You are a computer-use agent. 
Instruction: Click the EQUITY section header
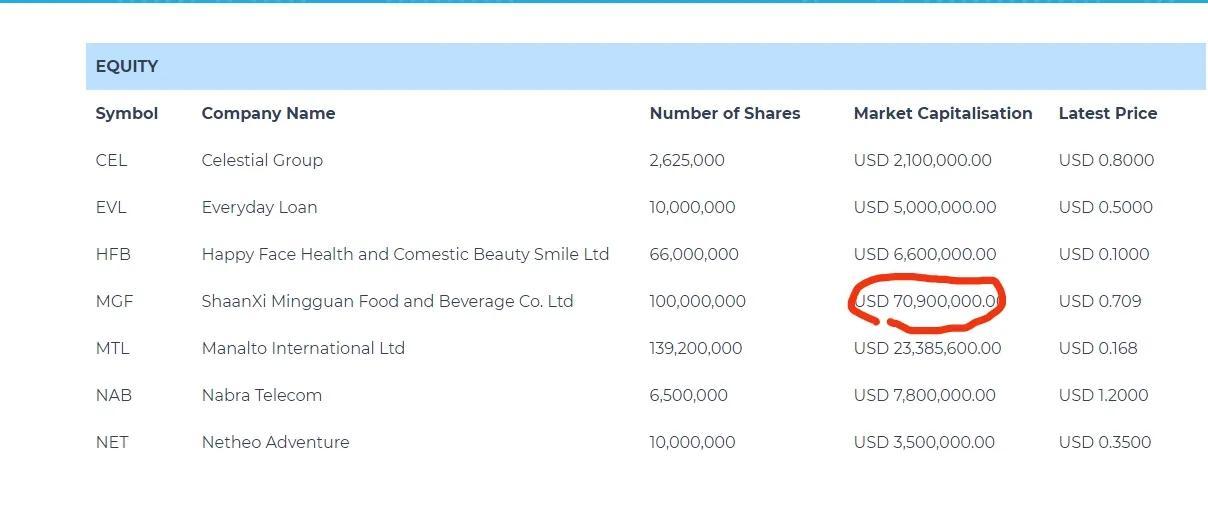coord(127,67)
